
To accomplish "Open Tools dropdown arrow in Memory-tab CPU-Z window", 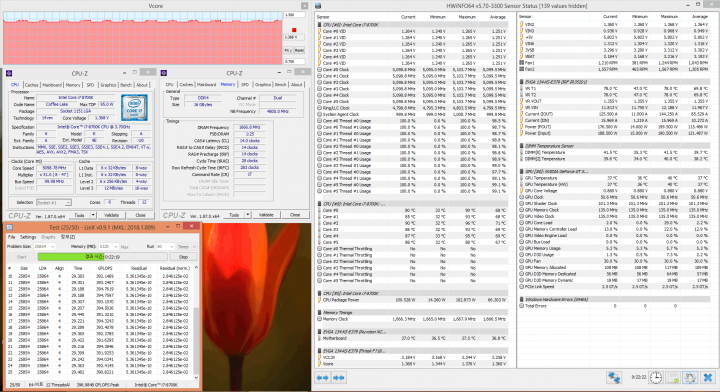I will tap(248, 215).
